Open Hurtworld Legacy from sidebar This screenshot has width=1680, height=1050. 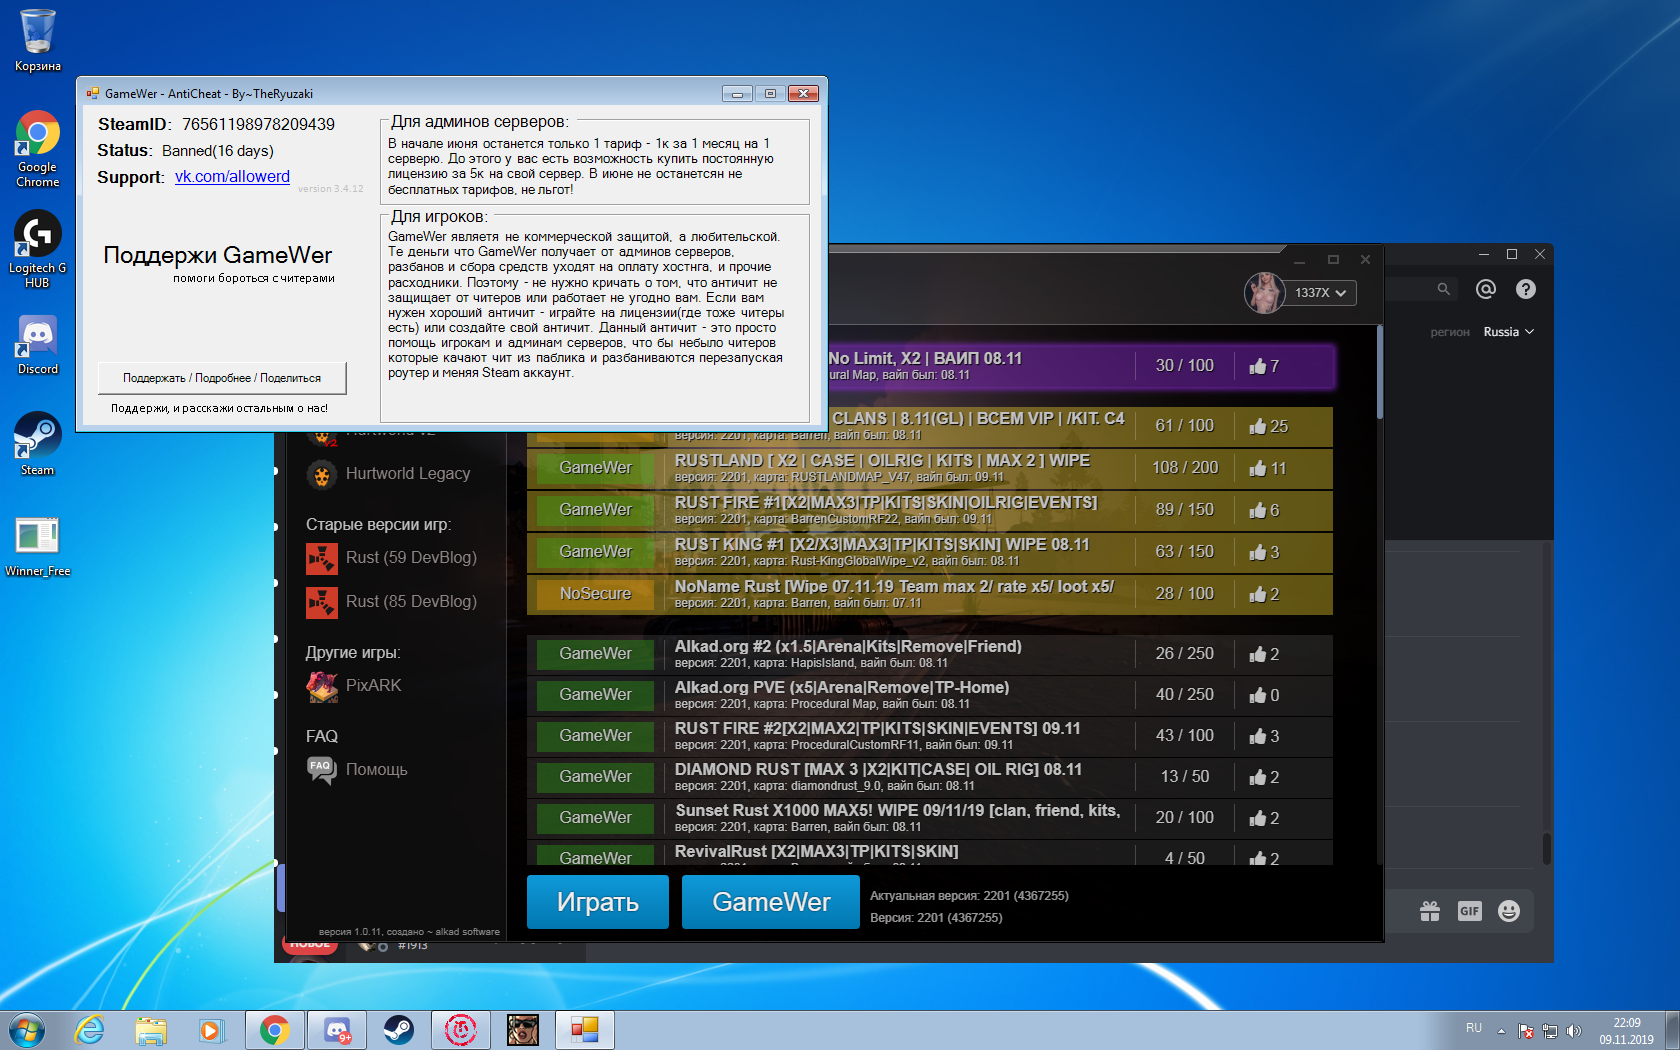pos(407,474)
